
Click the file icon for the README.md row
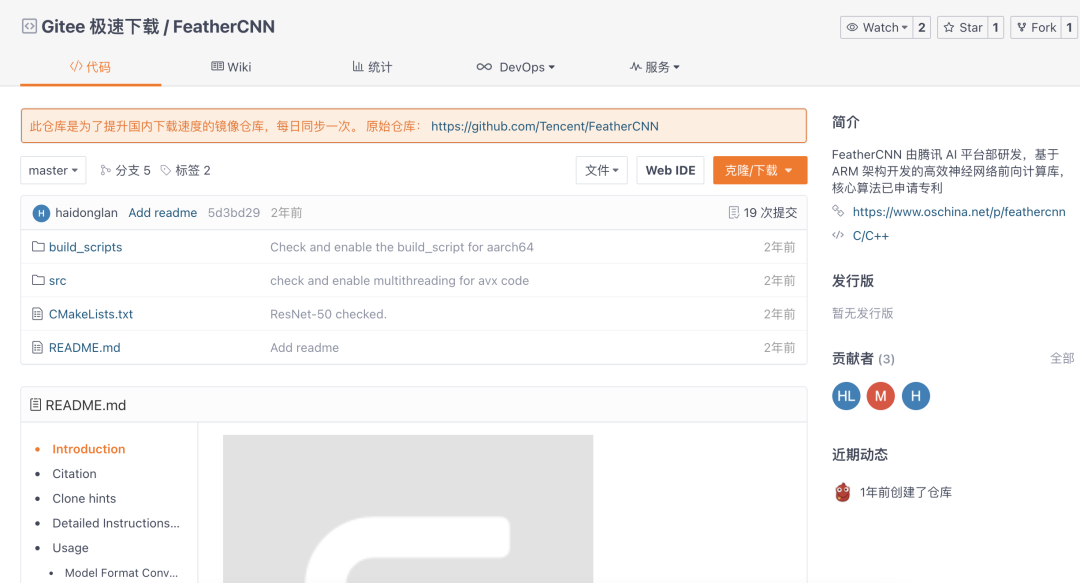coord(37,347)
